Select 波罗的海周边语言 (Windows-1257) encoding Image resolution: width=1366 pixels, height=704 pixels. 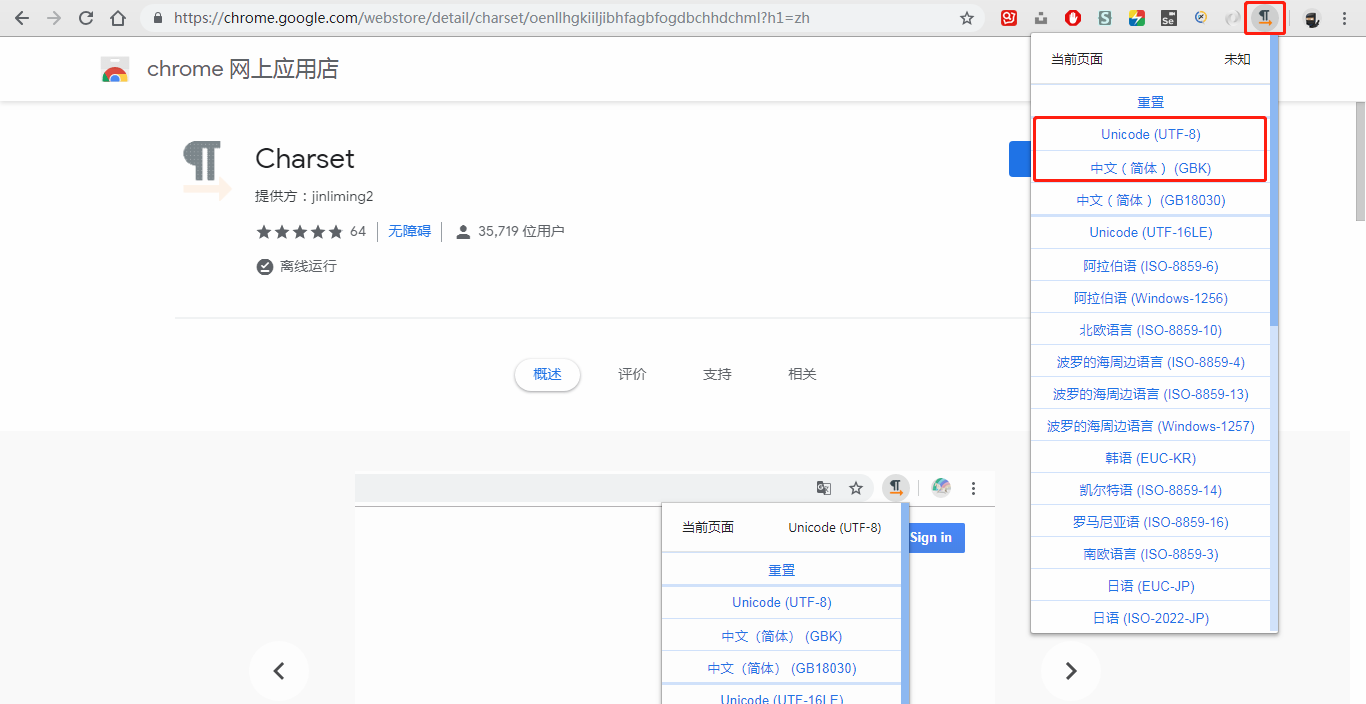coord(1150,426)
